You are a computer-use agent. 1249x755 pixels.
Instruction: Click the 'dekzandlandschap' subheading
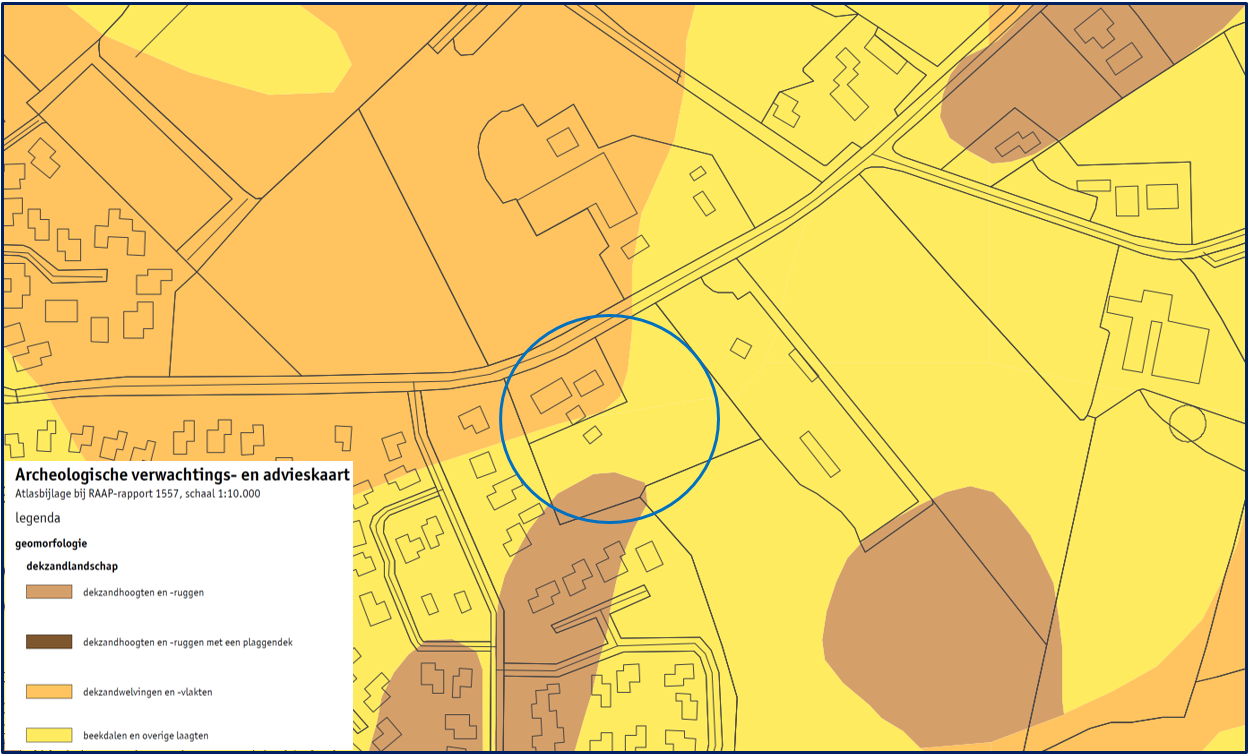point(72,566)
